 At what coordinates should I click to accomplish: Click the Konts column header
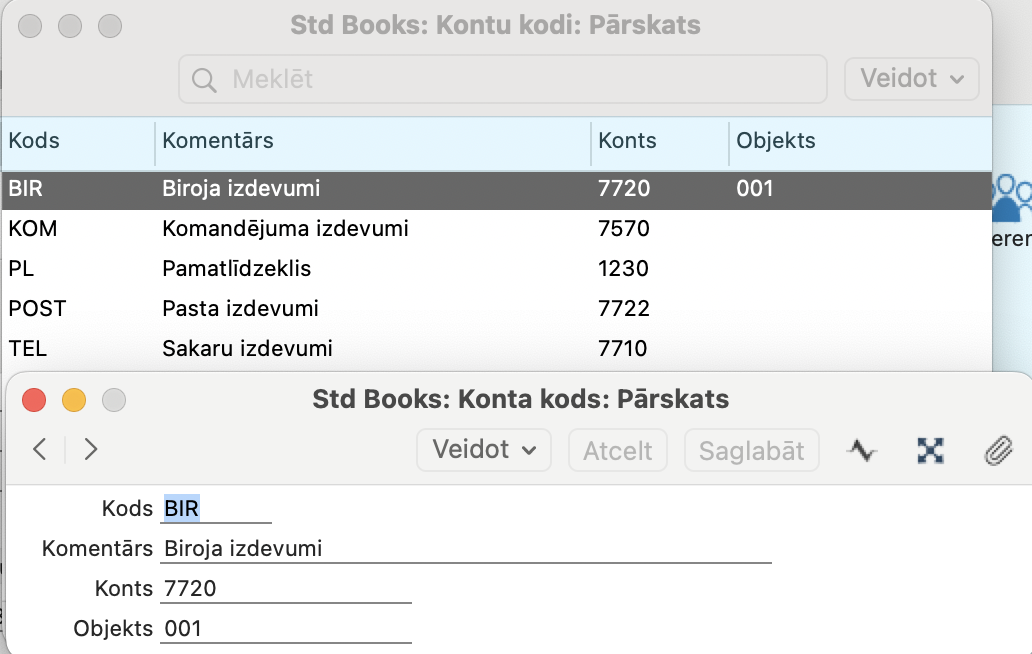coord(659,141)
